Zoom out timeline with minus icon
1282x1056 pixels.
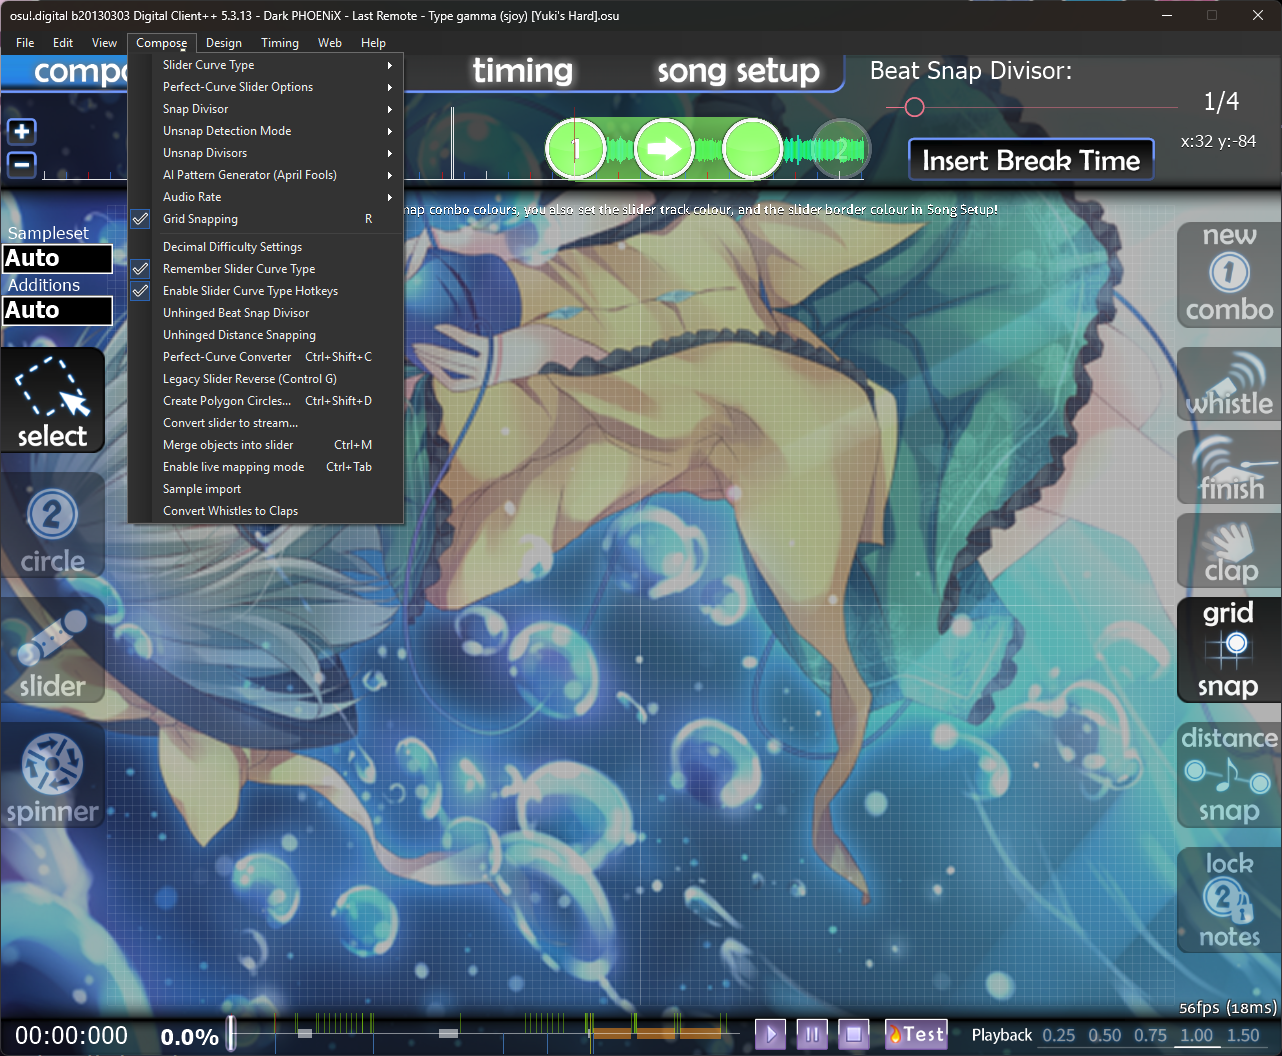click(x=22, y=164)
